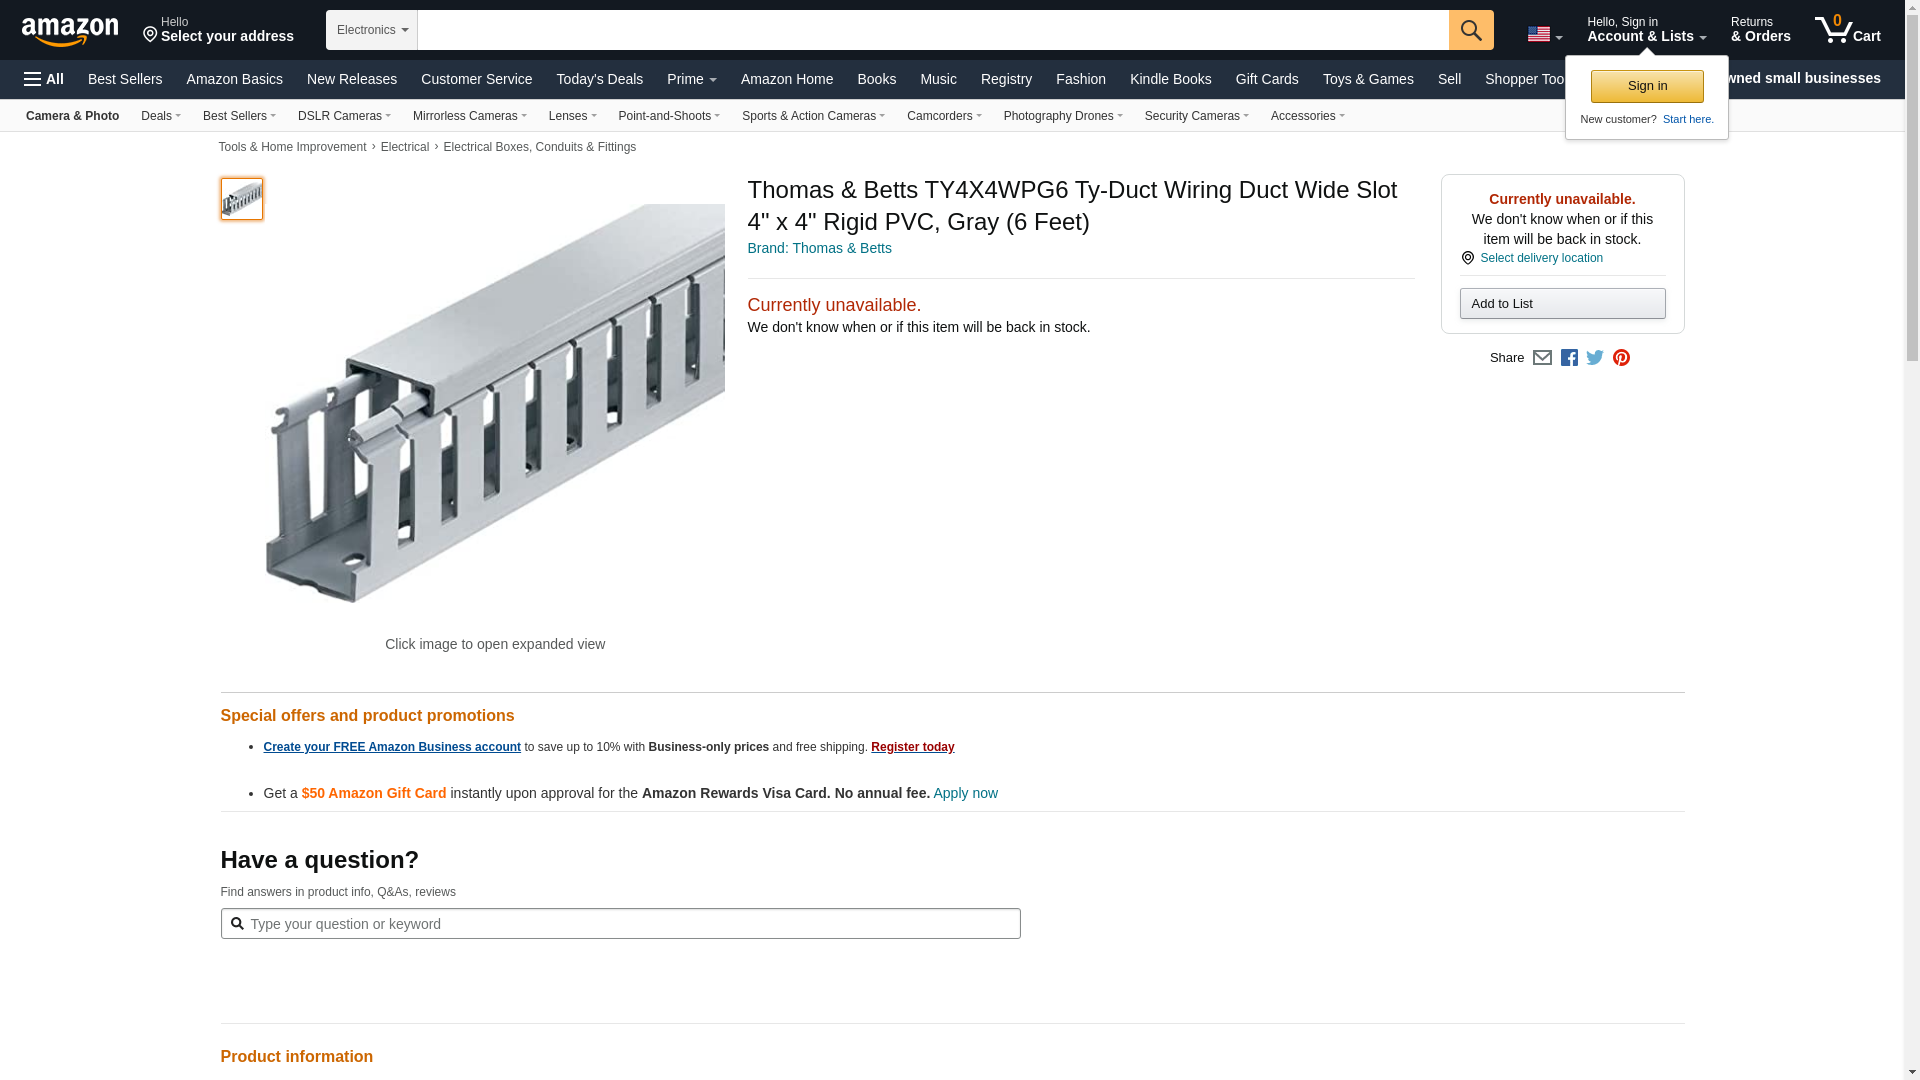Click the Amazon logo
The image size is (1920, 1080).
[x=70, y=31]
